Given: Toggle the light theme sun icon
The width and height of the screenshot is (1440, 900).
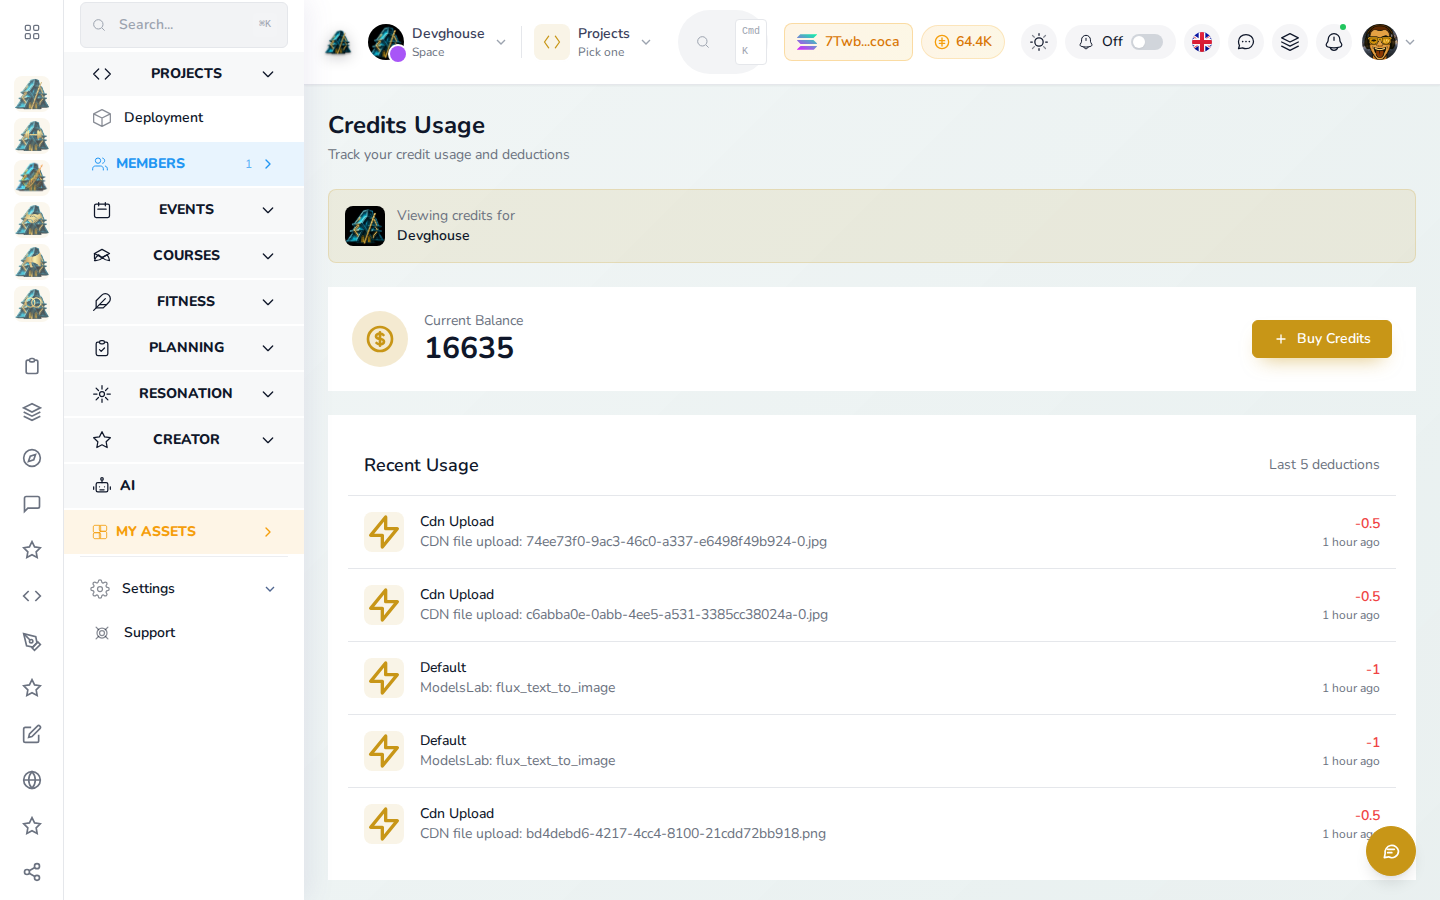Looking at the screenshot, I should [x=1039, y=42].
